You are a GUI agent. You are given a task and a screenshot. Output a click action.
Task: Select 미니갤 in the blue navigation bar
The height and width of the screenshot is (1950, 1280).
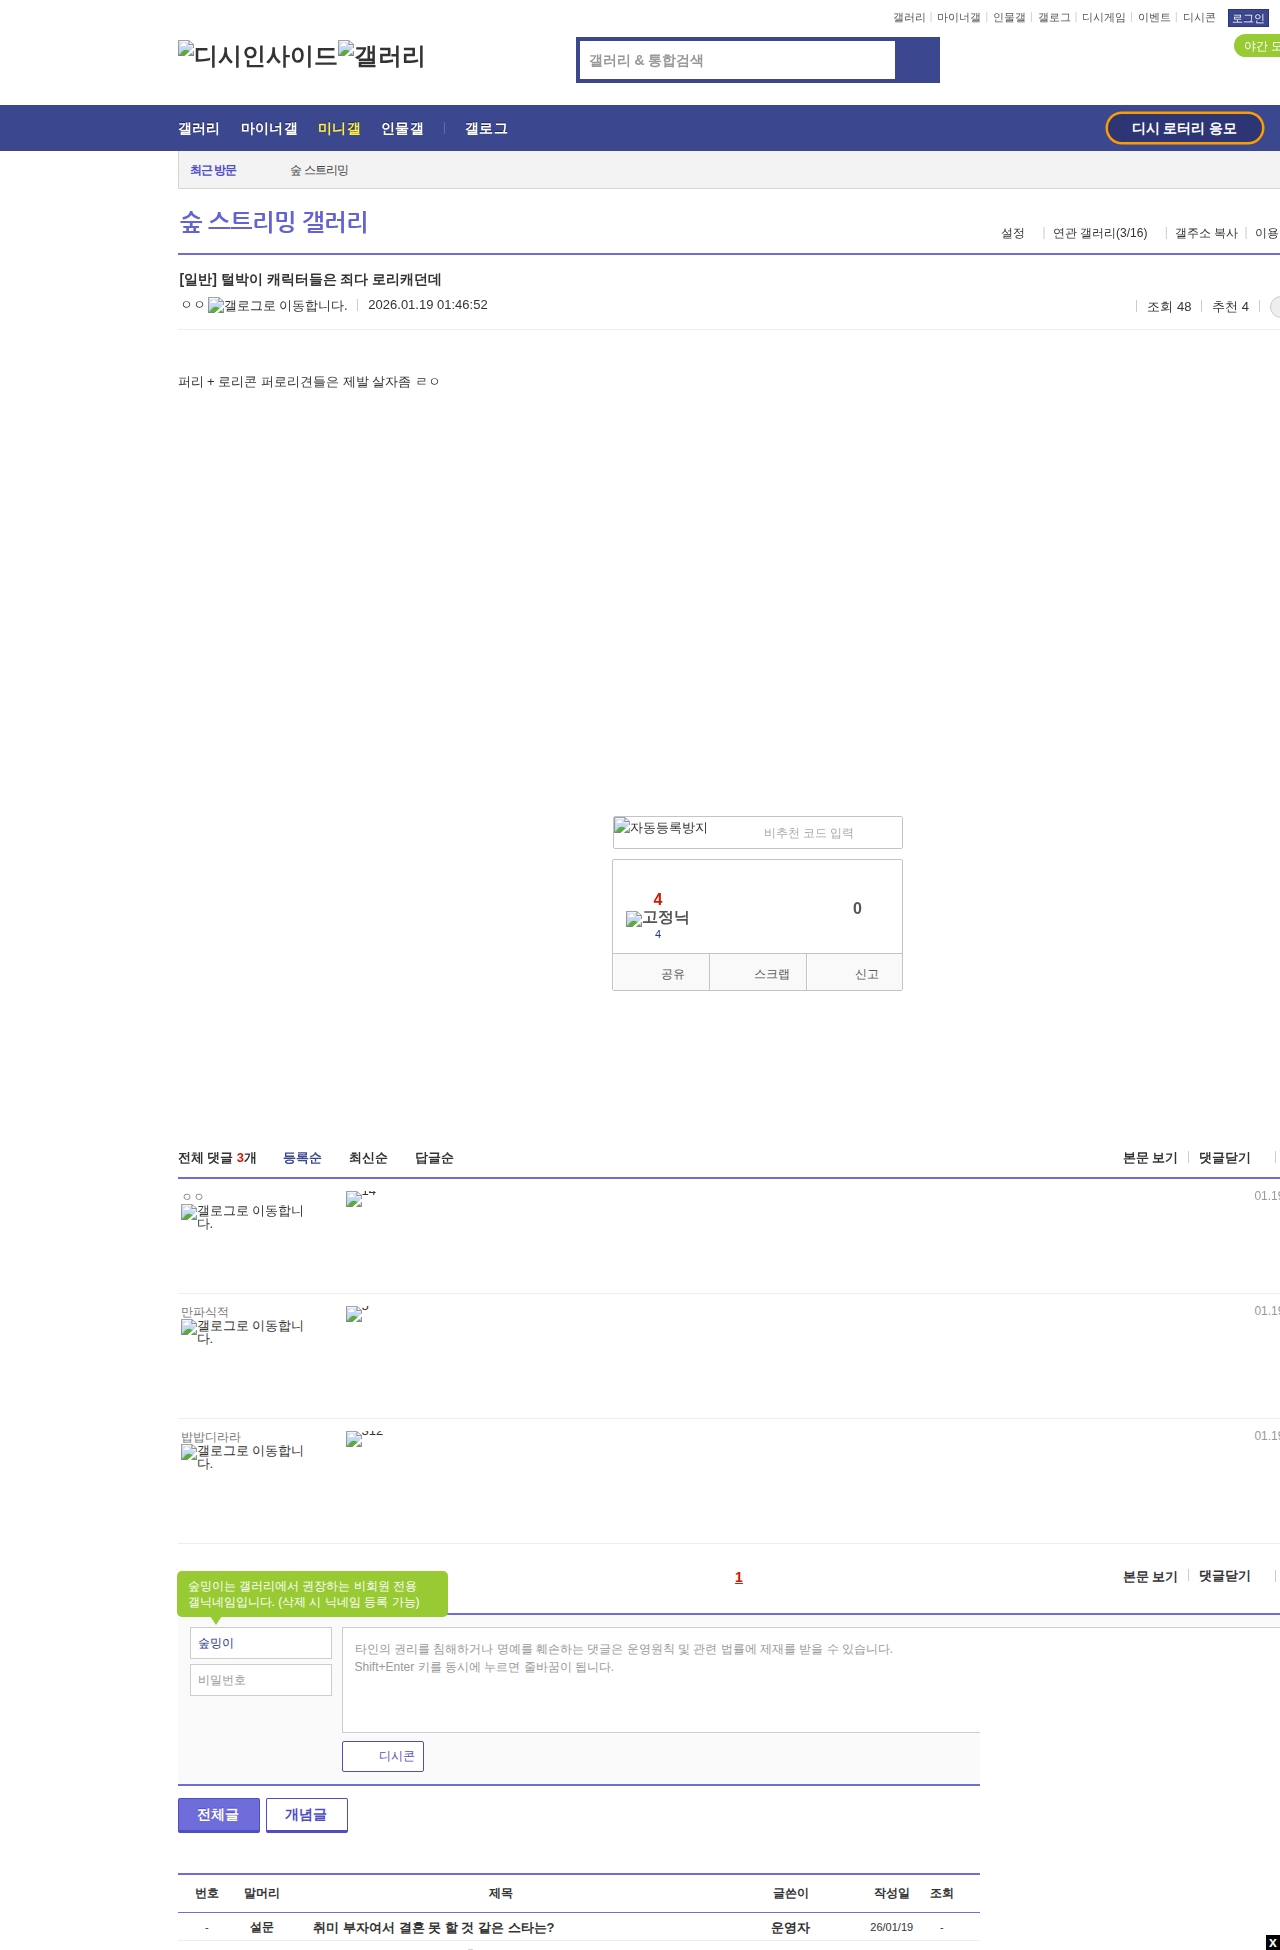coord(339,129)
